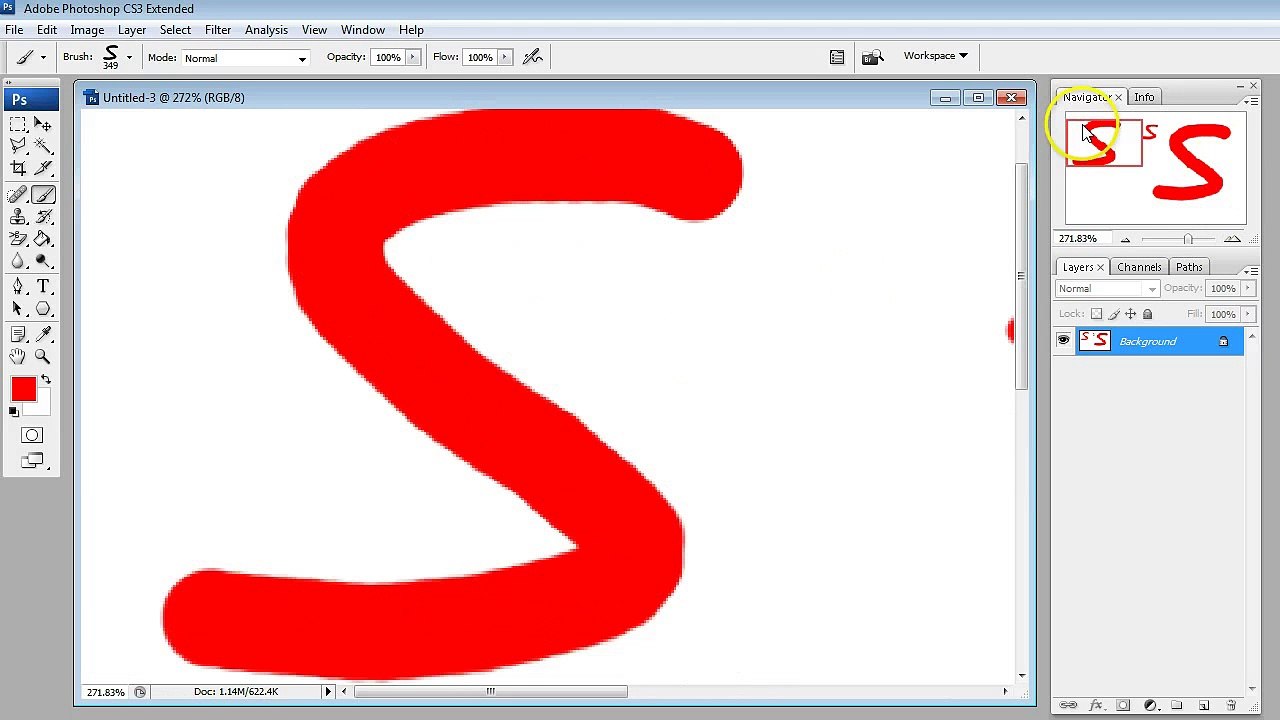Select the Paint Bucket tool
1280x720 pixels.
coord(43,239)
